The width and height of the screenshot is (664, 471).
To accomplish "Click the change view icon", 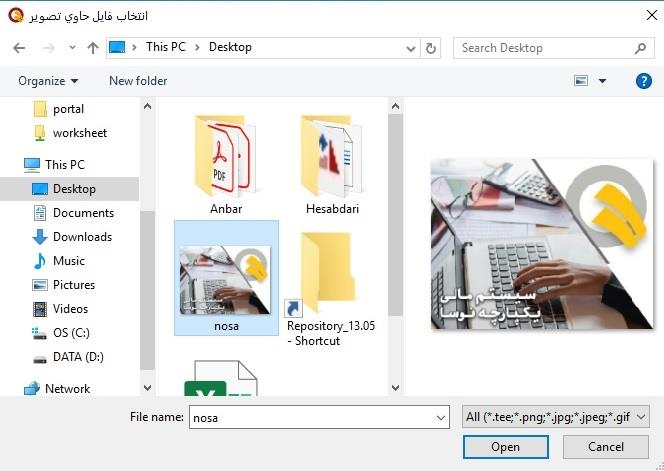I will click(x=581, y=81).
